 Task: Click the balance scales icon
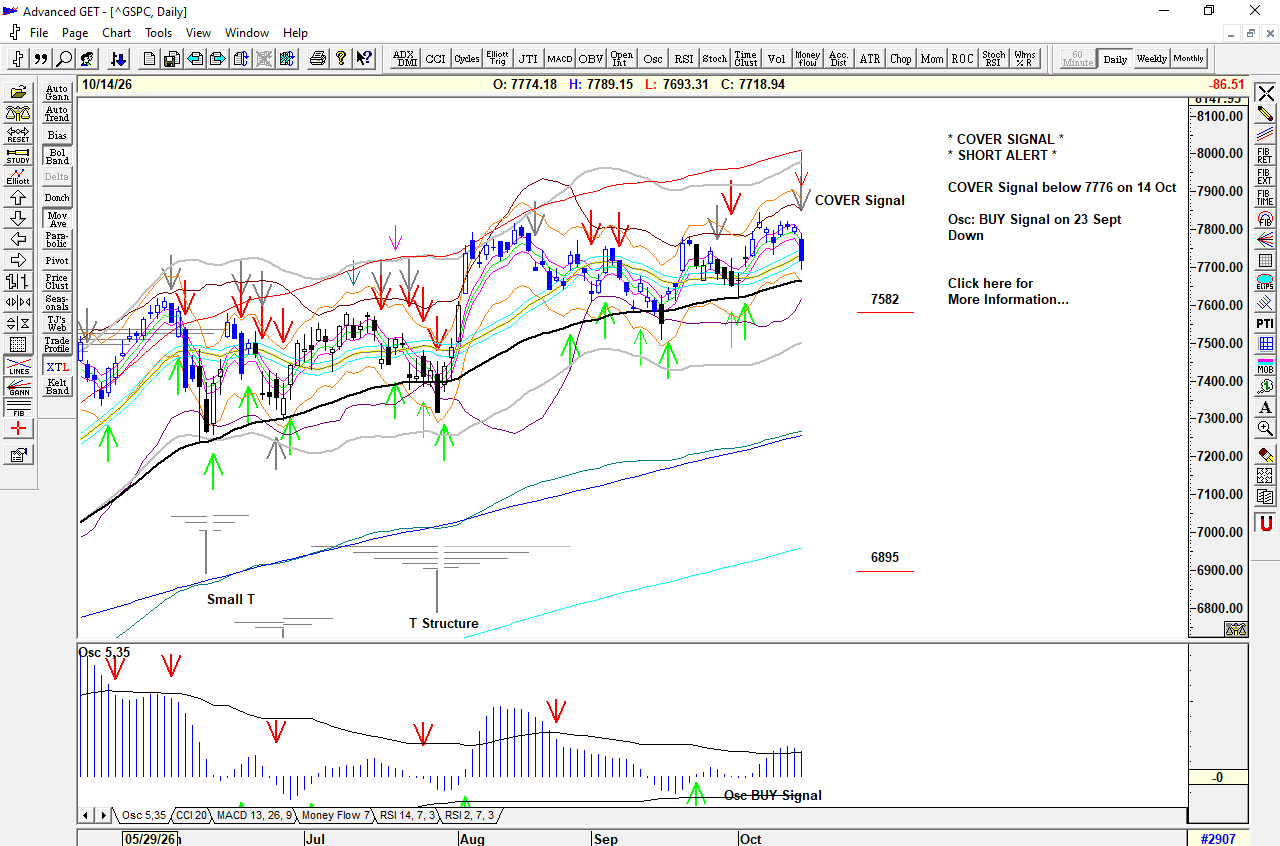18,113
